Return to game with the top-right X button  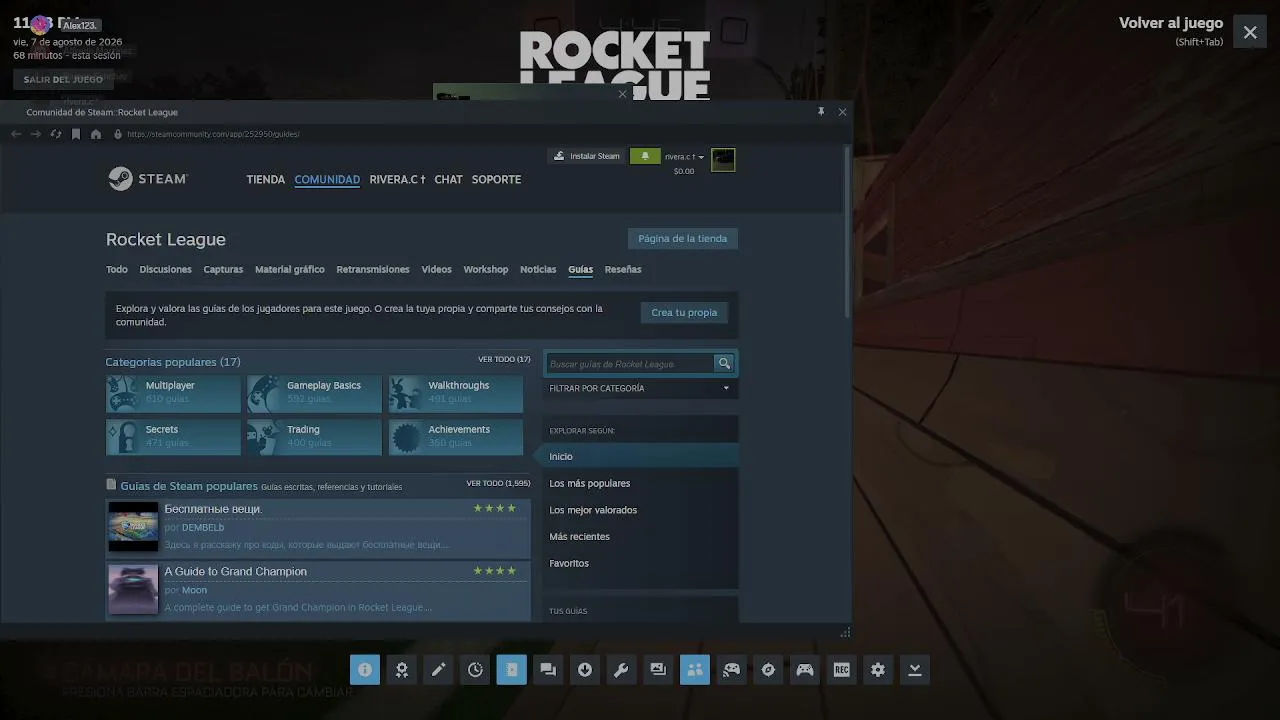tap(1250, 32)
